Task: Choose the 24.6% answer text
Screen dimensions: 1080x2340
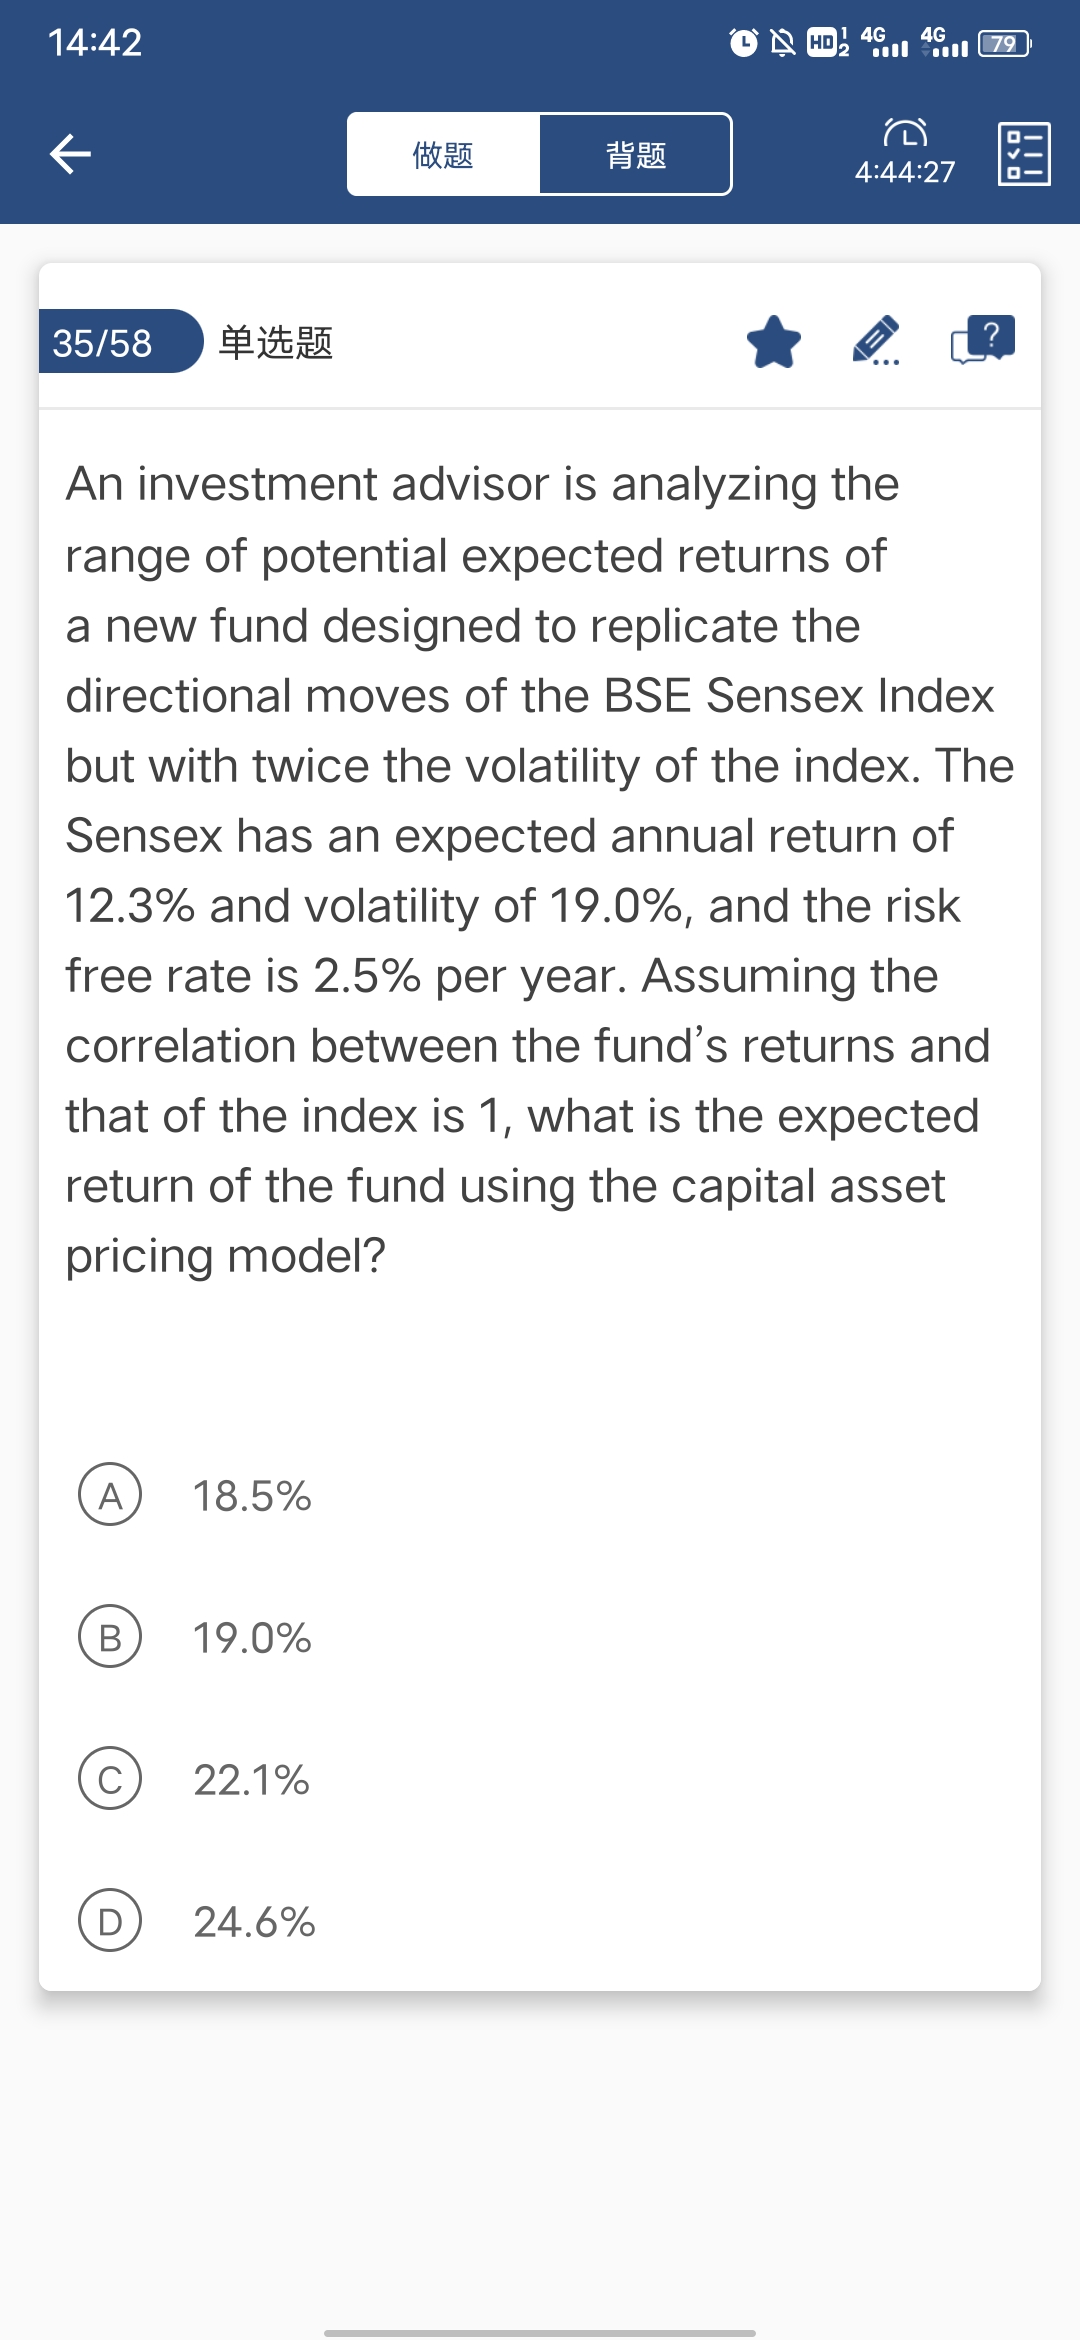Action: click(x=254, y=1922)
